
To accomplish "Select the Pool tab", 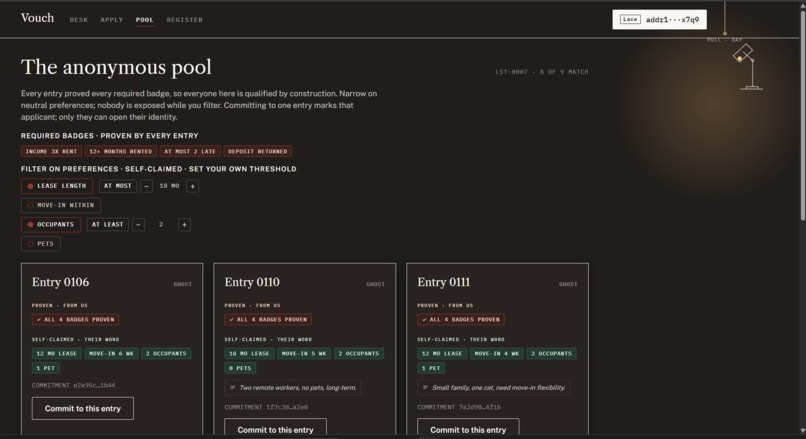I will [x=144, y=20].
